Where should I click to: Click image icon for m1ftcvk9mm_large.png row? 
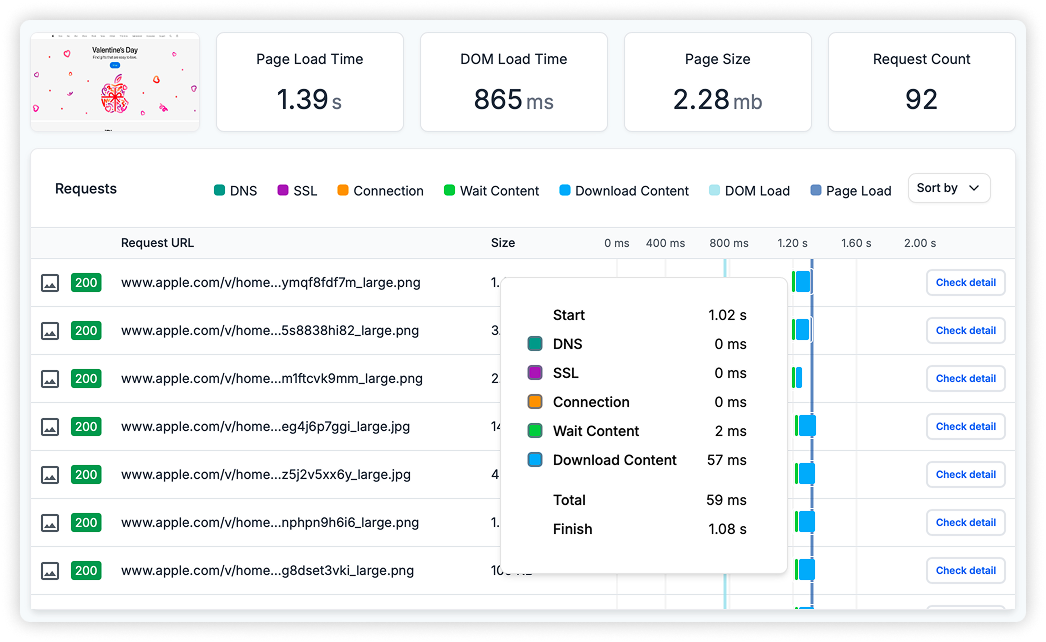[50, 379]
